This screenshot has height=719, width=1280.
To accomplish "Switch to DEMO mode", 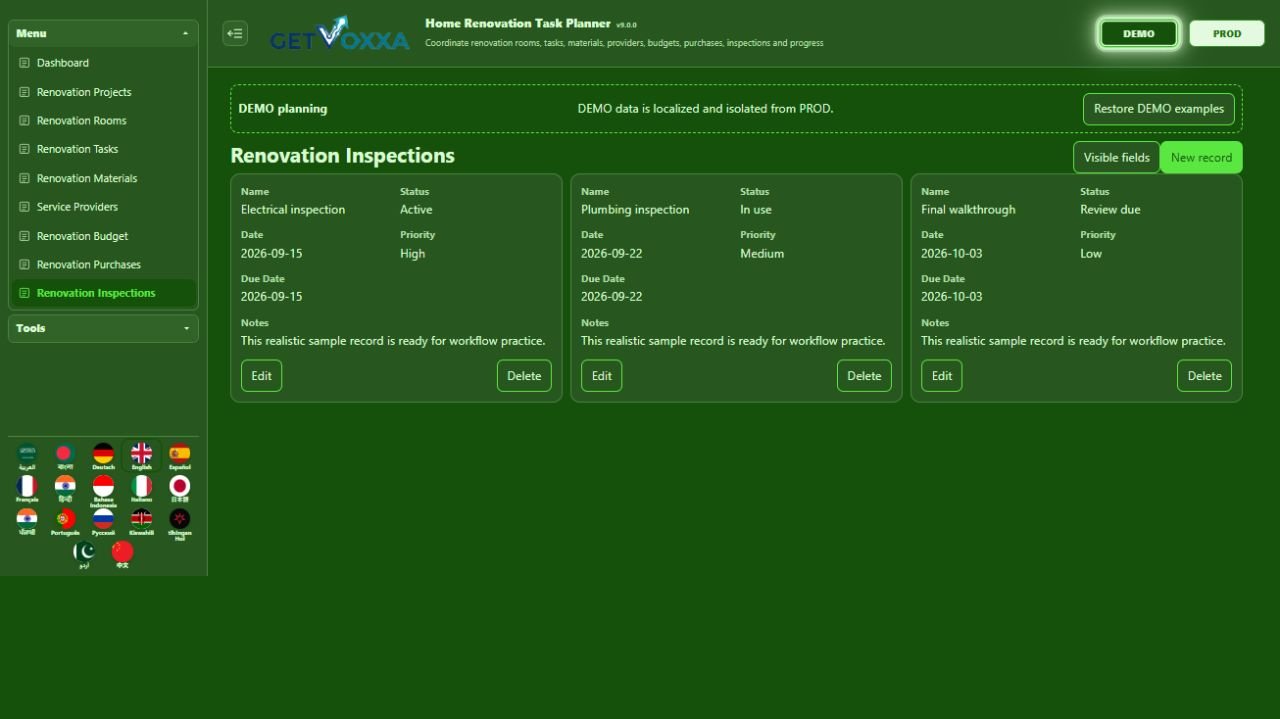I will point(1139,33).
